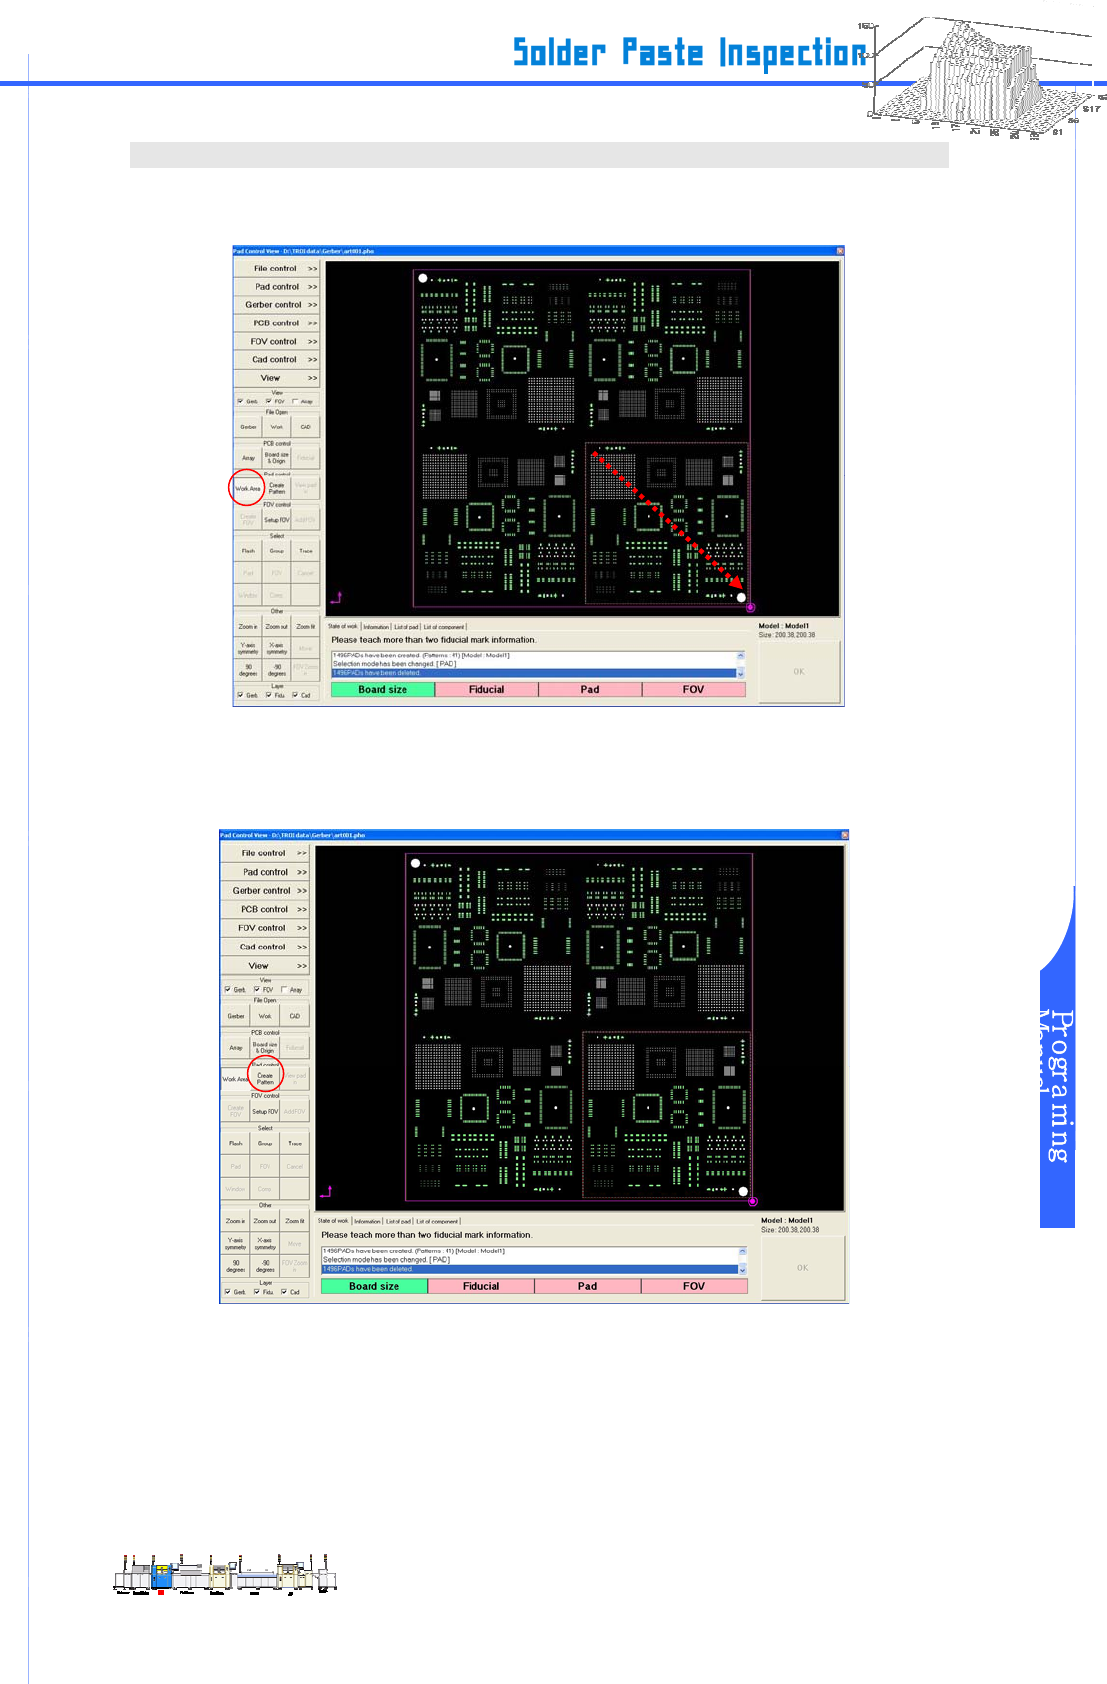Open a Gerber file in the upper window
The height and width of the screenshot is (1684, 1107).
(x=248, y=427)
